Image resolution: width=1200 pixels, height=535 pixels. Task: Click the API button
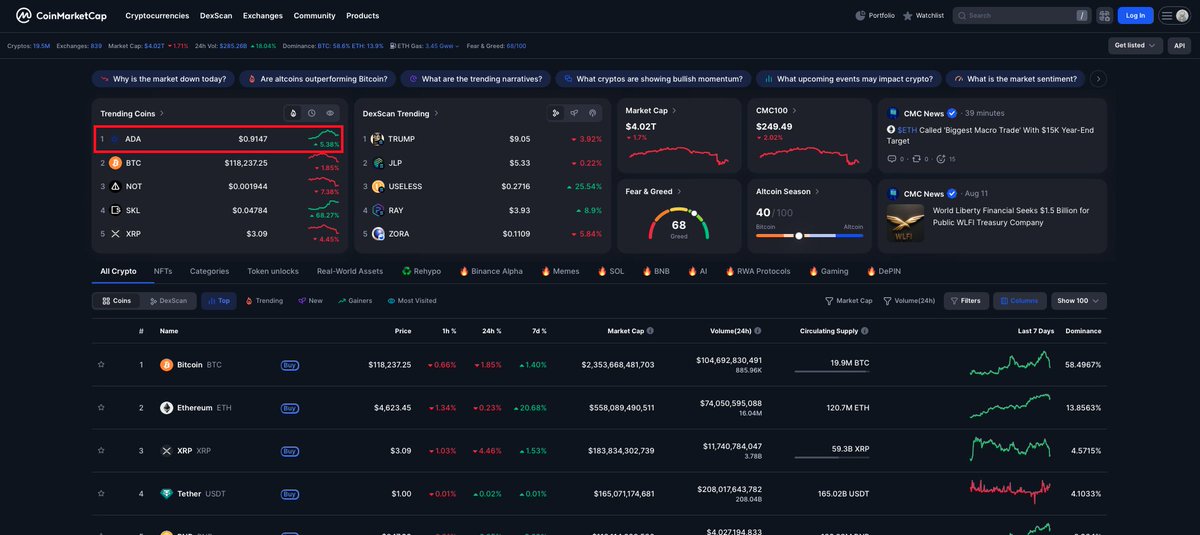pyautogui.click(x=1179, y=45)
